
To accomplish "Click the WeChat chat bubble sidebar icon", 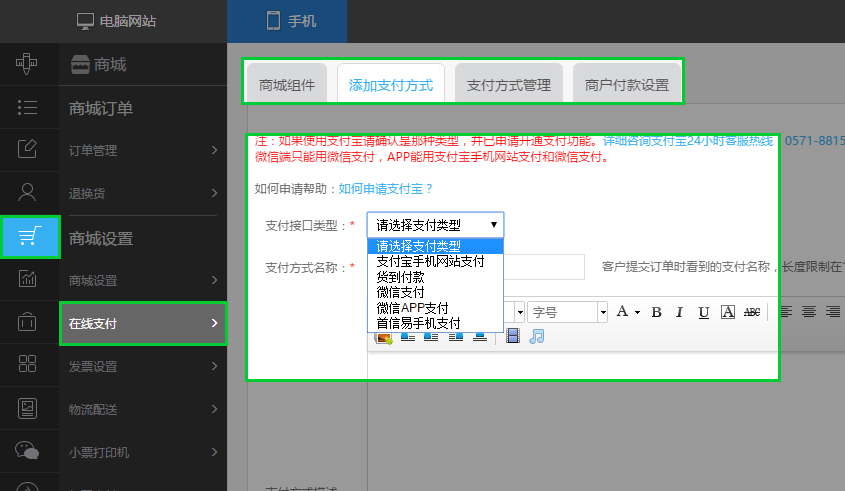I will (x=29, y=451).
